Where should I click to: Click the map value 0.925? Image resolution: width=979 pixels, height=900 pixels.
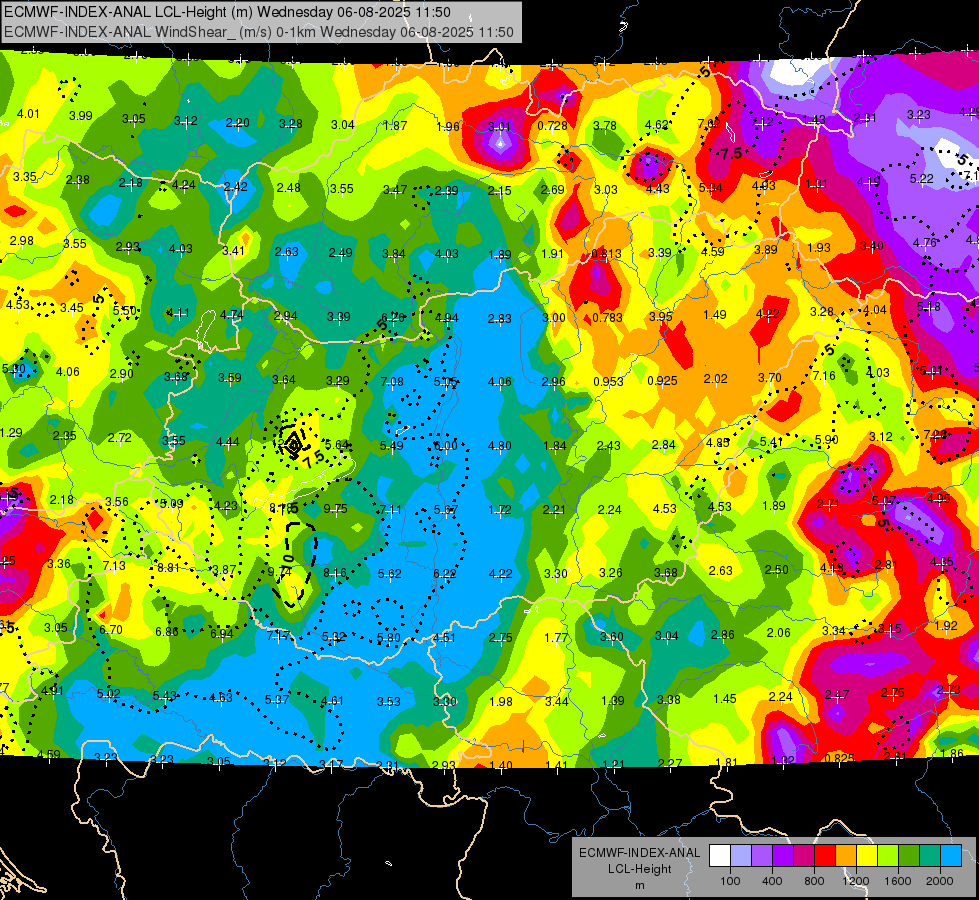pyautogui.click(x=662, y=380)
